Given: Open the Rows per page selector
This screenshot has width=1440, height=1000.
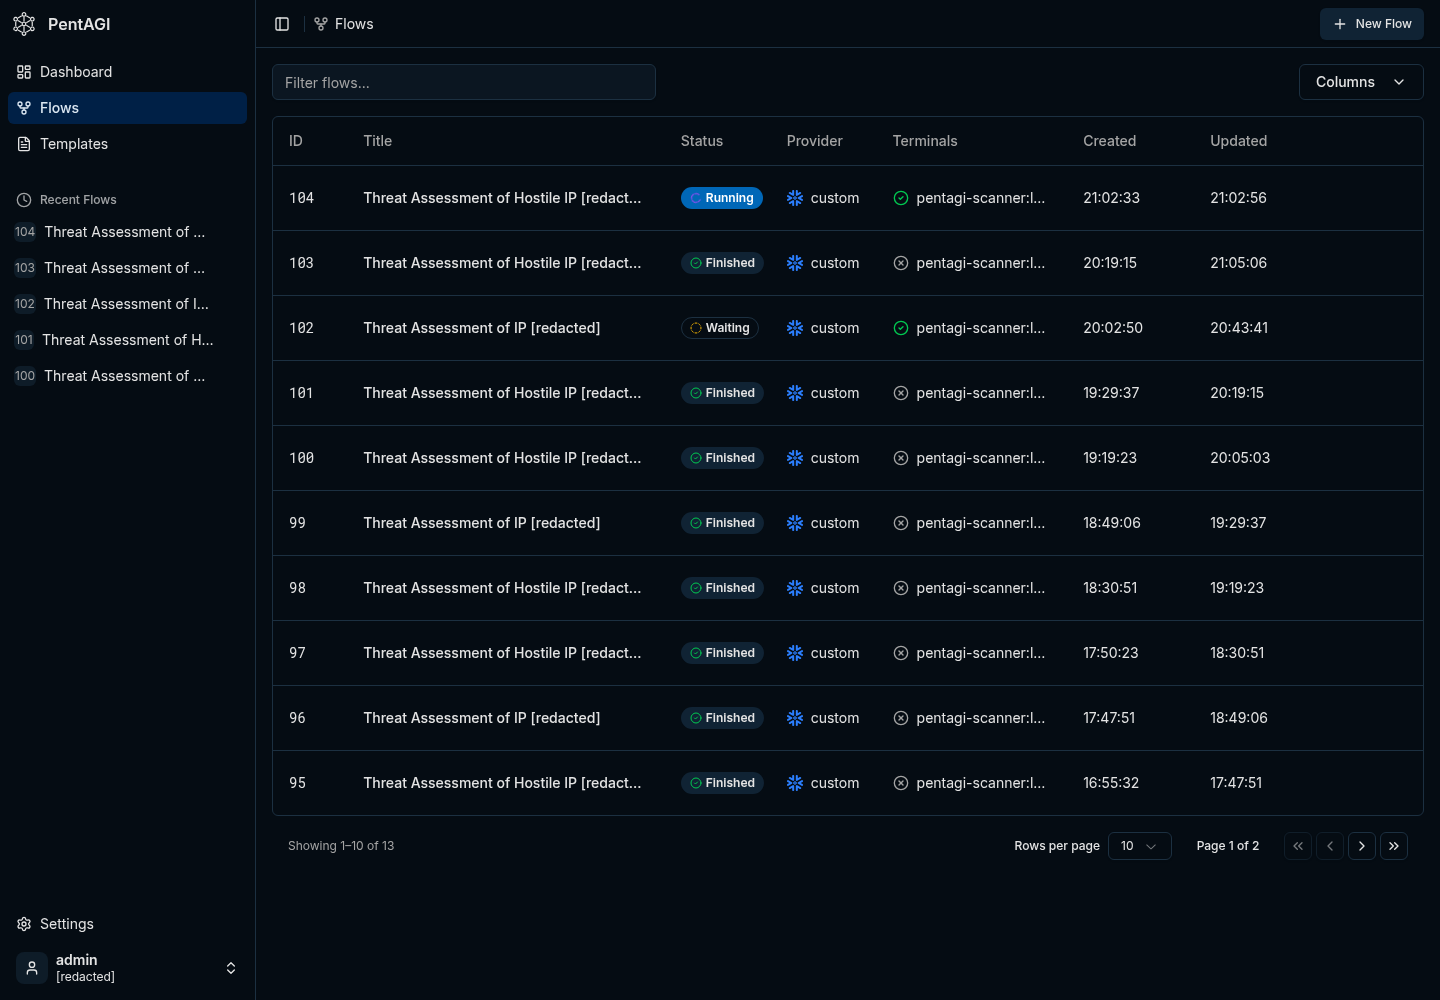Looking at the screenshot, I should (1140, 846).
